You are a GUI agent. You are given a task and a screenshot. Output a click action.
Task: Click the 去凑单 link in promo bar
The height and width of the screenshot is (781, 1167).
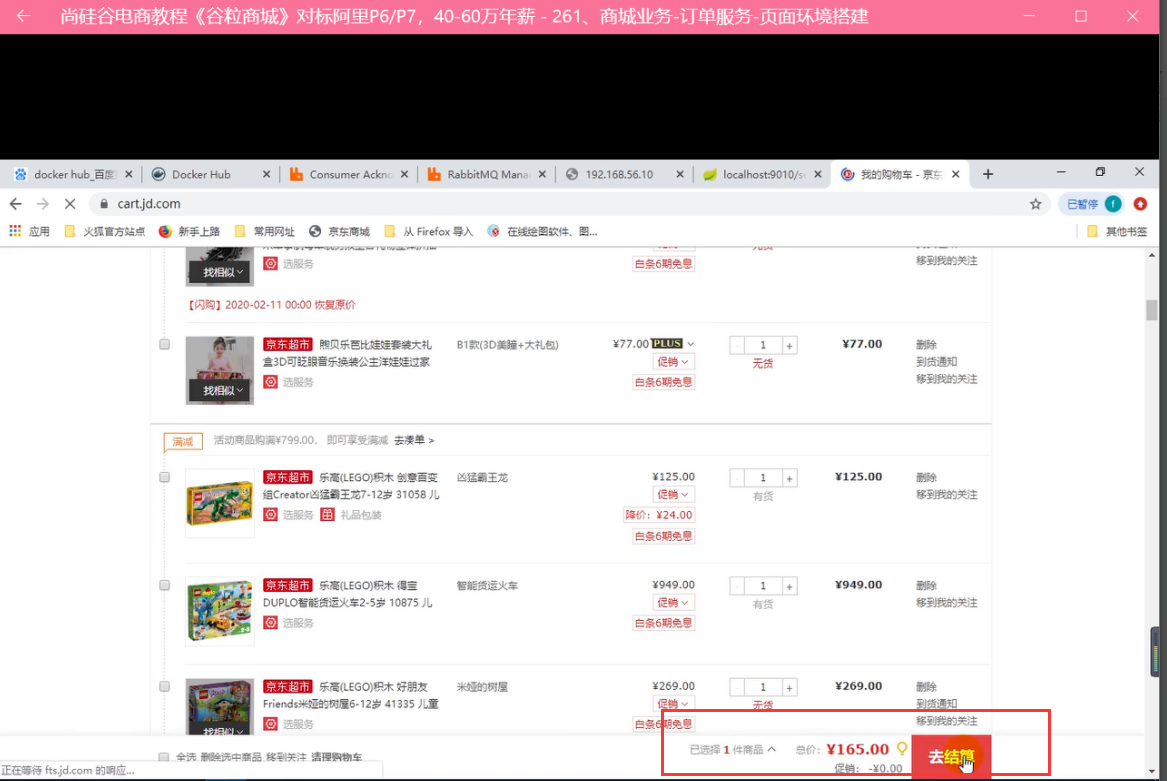coord(414,440)
